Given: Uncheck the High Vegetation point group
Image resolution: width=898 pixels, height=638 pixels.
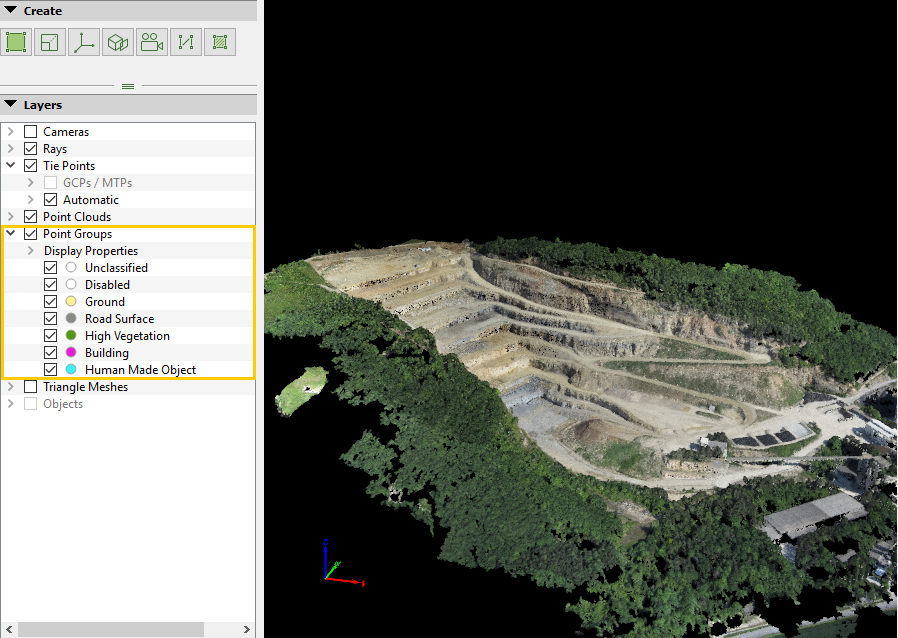Looking at the screenshot, I should [x=51, y=336].
